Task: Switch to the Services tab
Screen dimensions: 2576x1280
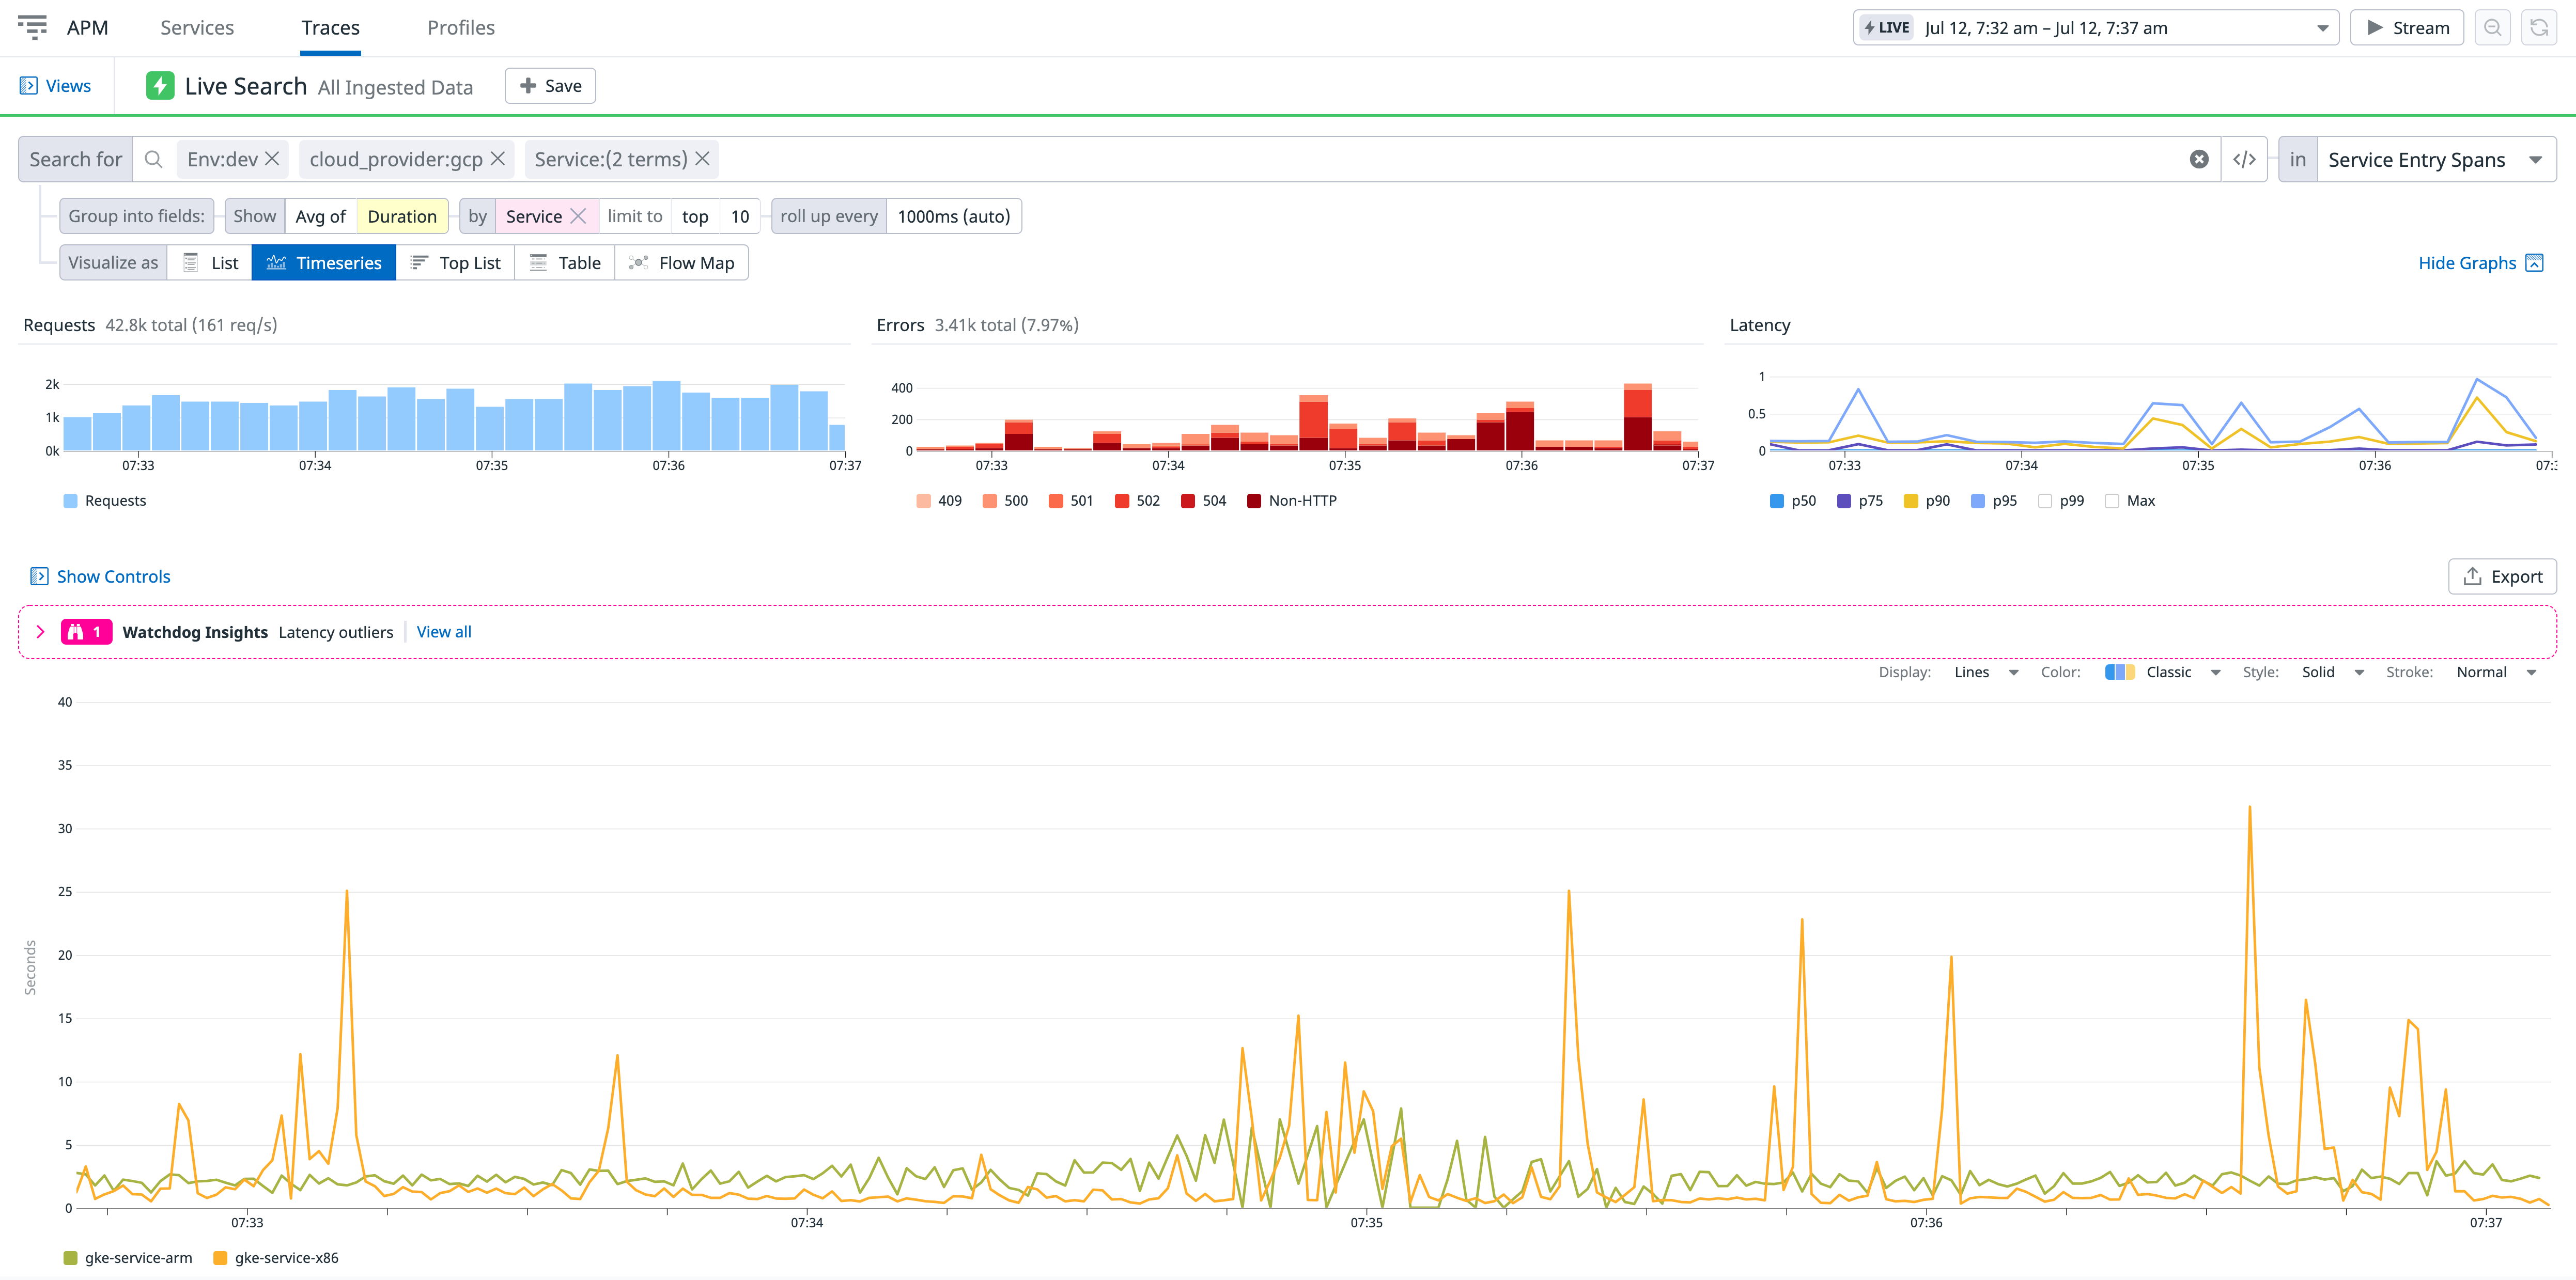Action: coord(196,27)
